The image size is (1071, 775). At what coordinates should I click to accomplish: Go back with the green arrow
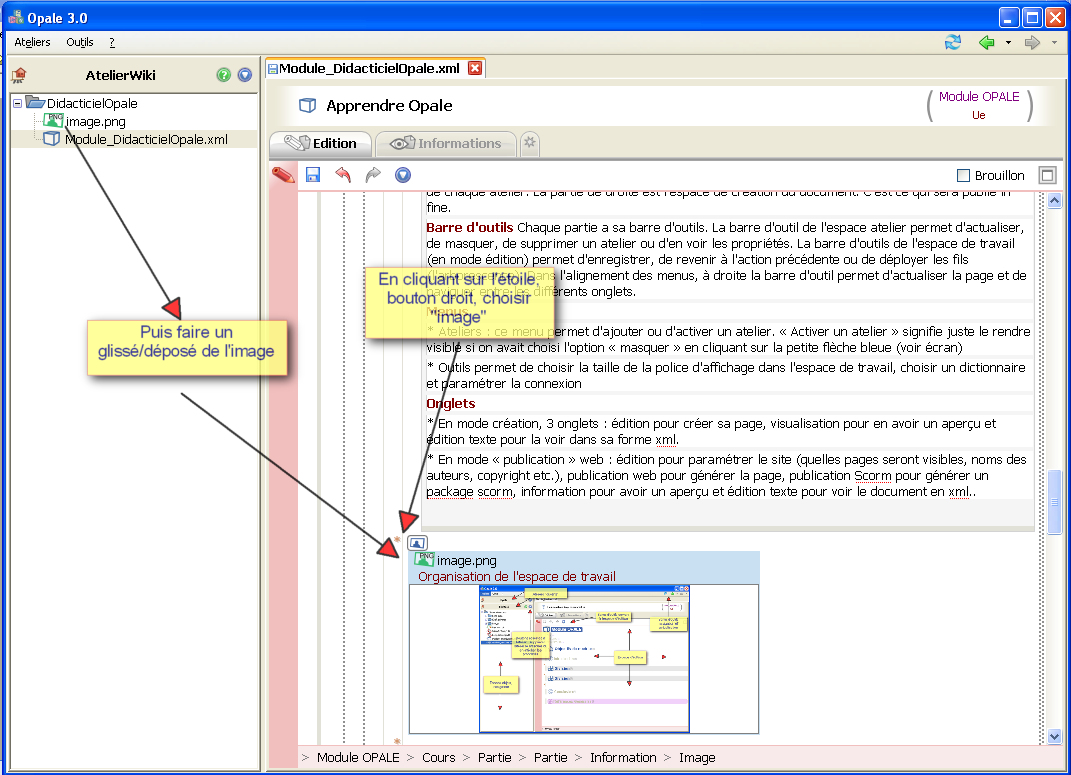(986, 42)
